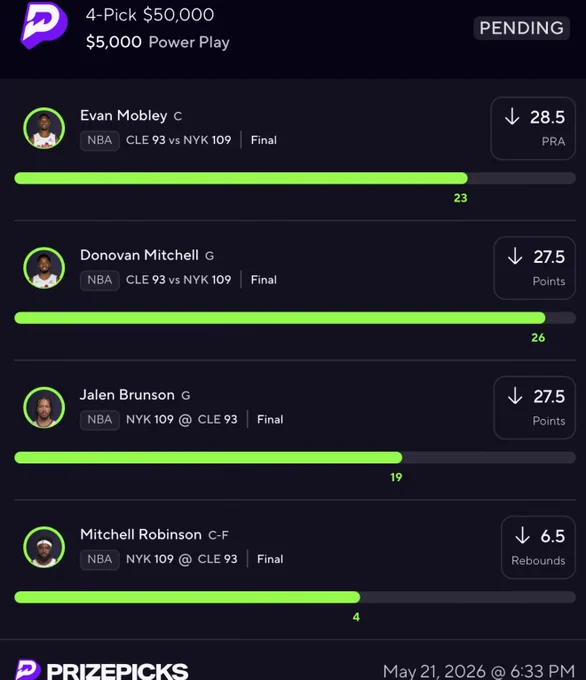This screenshot has width=586, height=680.
Task: Click the PrizePicks wordmark logo at bottom
Action: pyautogui.click(x=101, y=670)
